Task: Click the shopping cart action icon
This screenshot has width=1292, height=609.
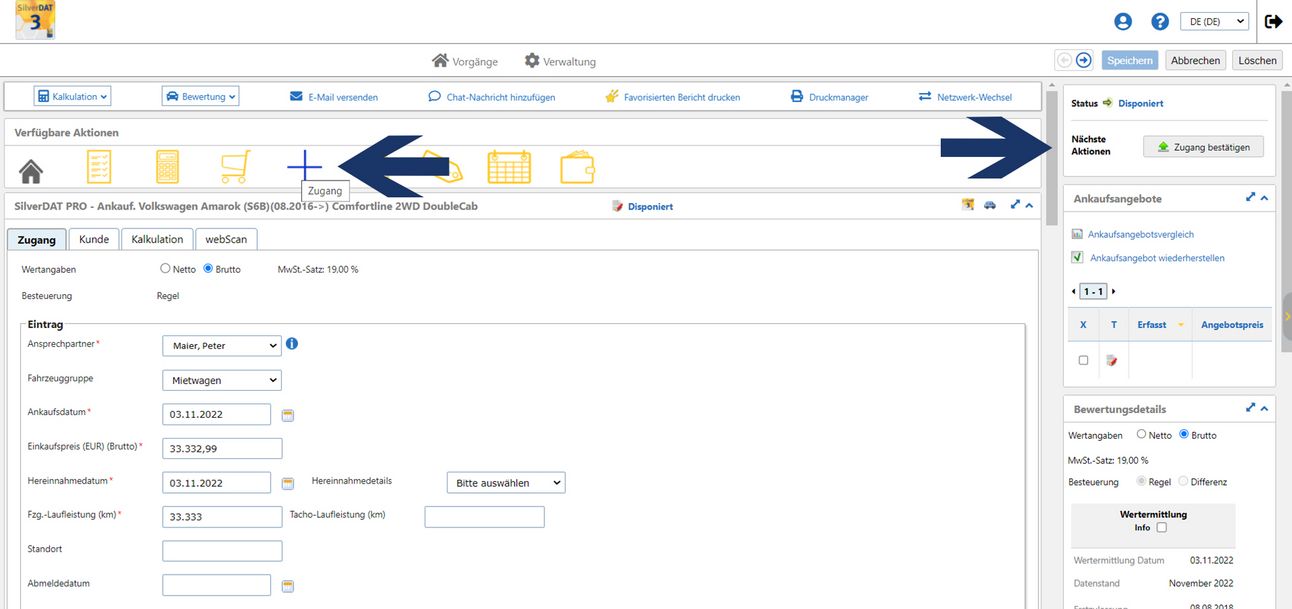Action: (x=234, y=166)
